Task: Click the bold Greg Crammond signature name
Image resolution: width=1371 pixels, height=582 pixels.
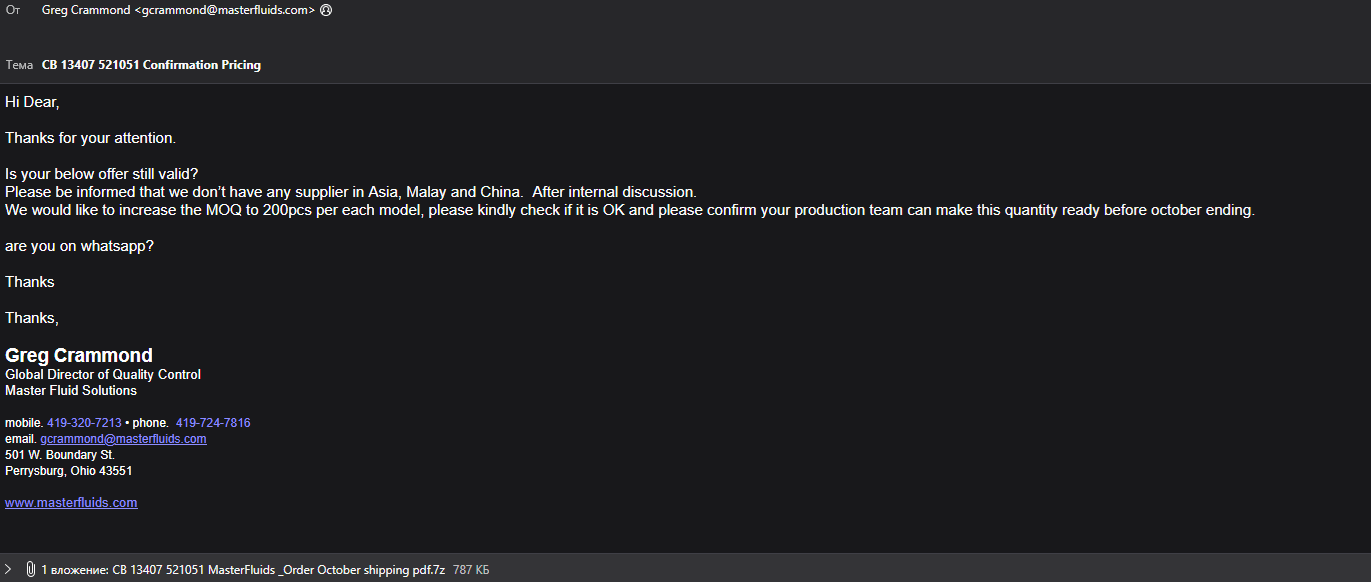Action: 79,355
